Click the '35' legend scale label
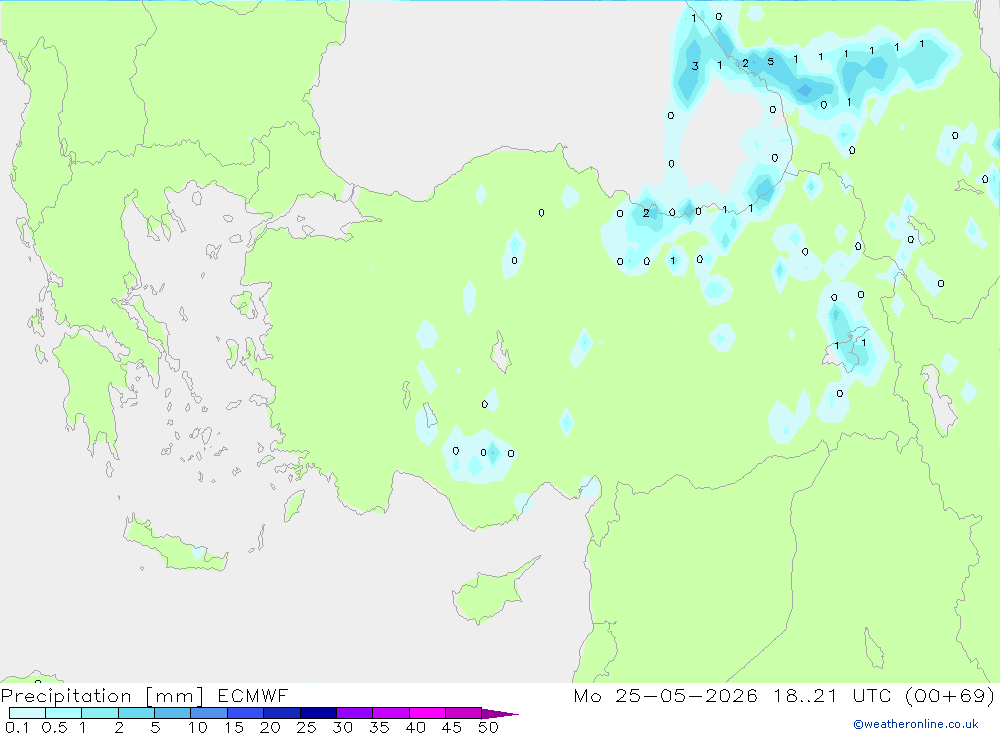Screen dimensions: 1000x733 point(379,727)
